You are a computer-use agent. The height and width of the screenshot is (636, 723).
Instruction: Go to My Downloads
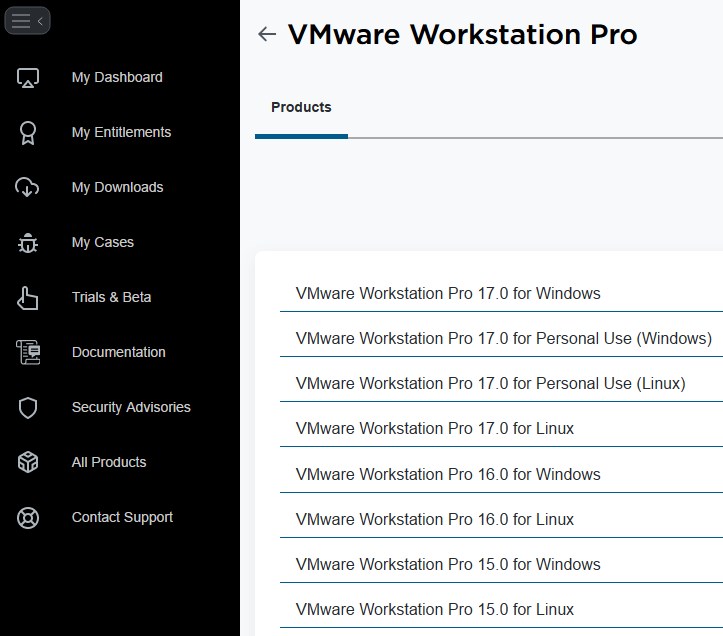pos(118,187)
